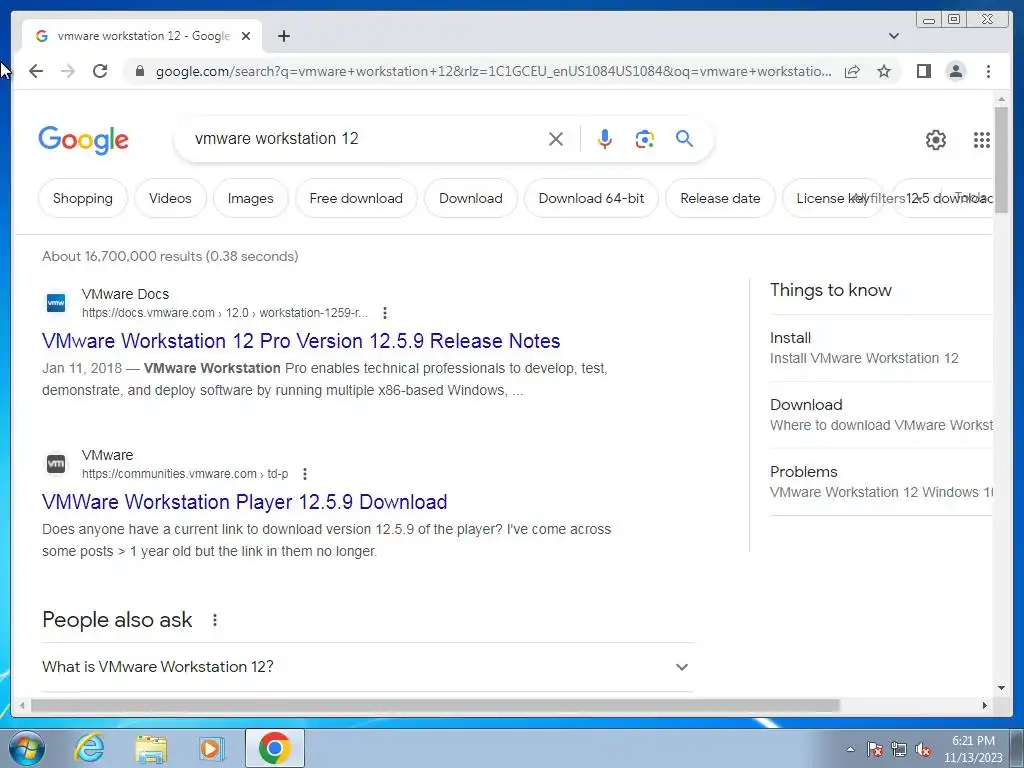1024x768 pixels.
Task: Open the Action Center flag icon
Action: (x=875, y=749)
